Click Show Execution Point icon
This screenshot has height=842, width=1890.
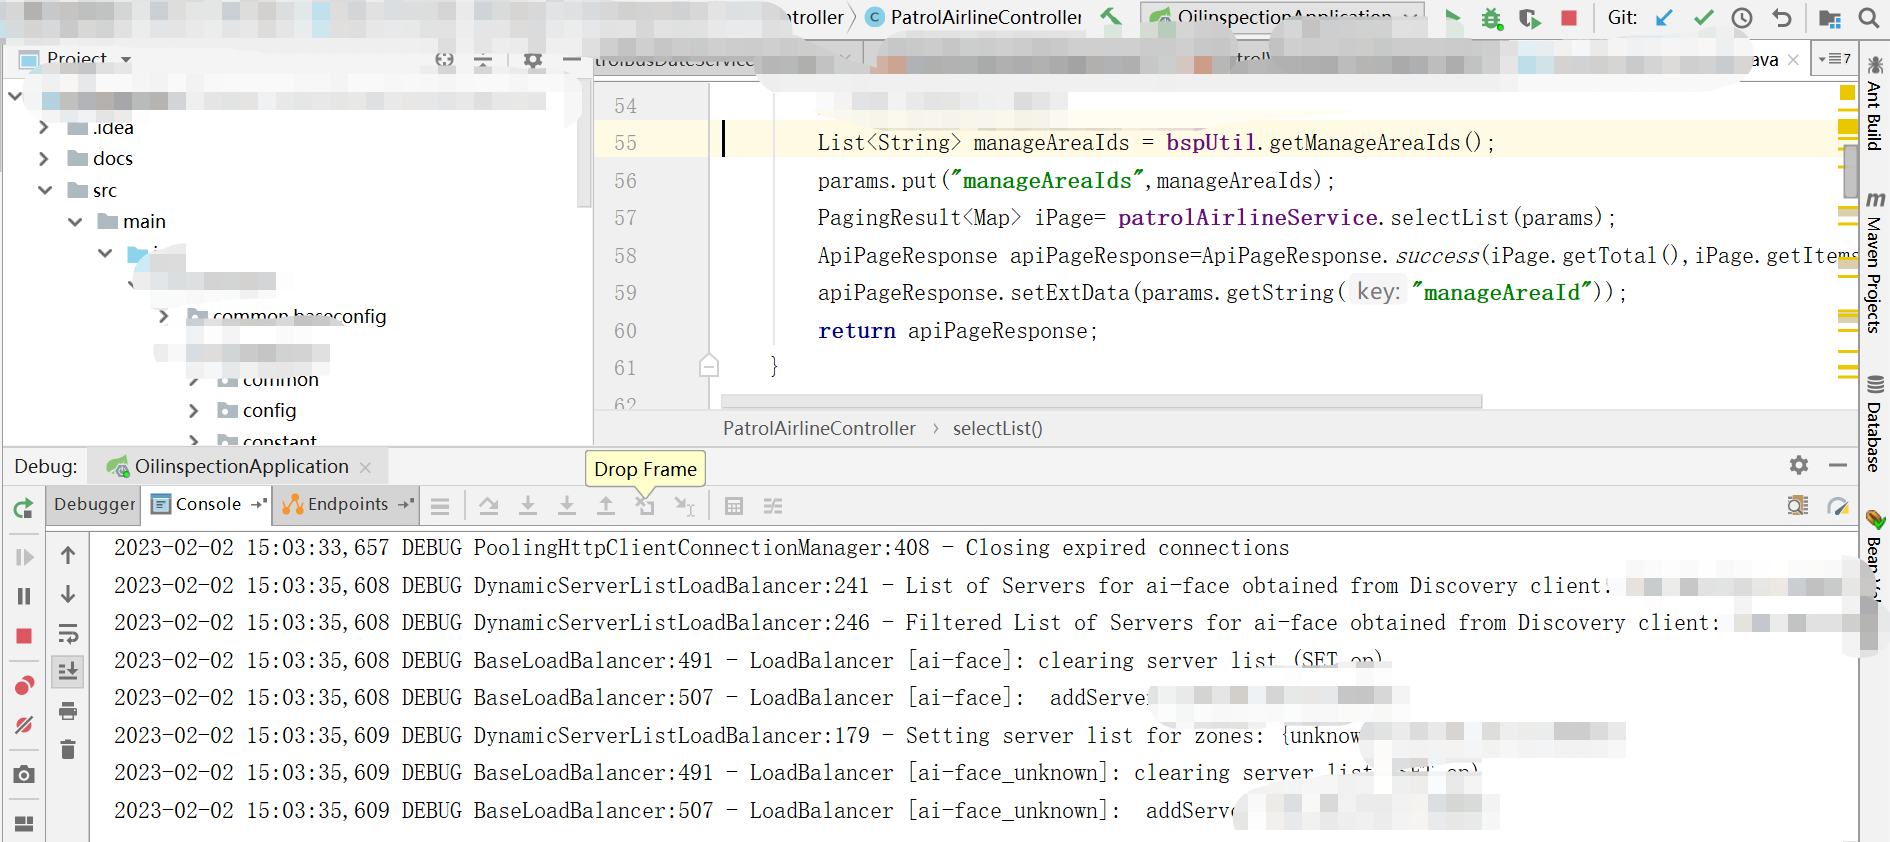click(x=440, y=506)
